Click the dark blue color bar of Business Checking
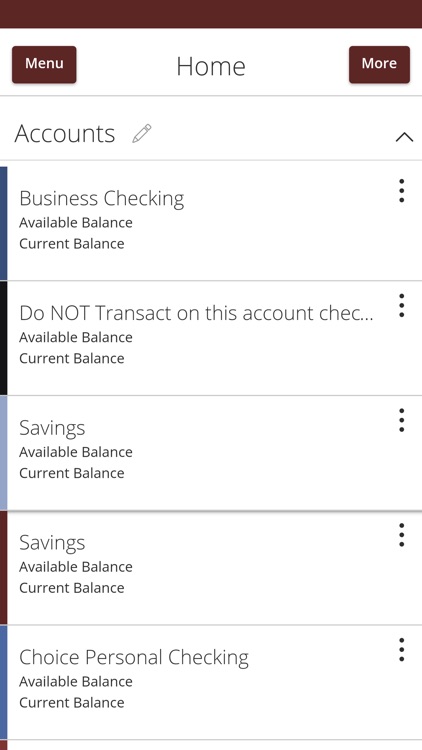Viewport: 422px width, 750px height. [3, 223]
